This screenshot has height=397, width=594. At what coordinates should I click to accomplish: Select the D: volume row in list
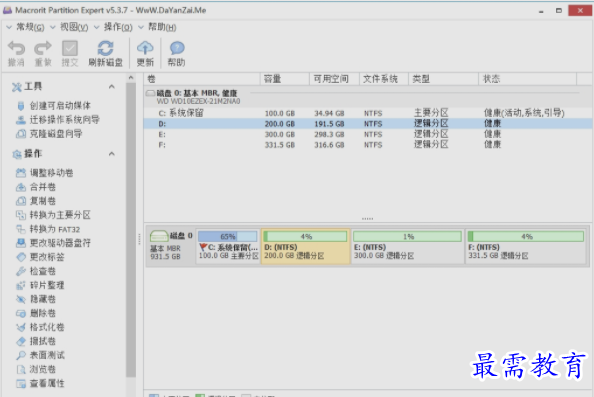pyautogui.click(x=368, y=123)
